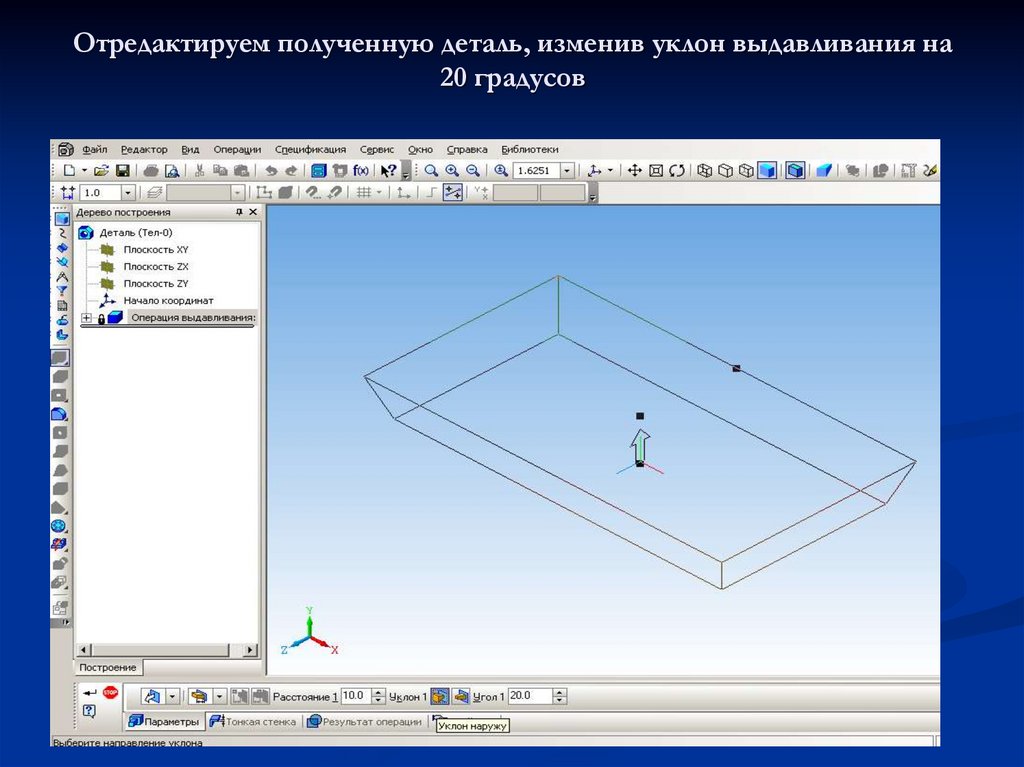Select Плоскость ZY in tree

(x=155, y=284)
